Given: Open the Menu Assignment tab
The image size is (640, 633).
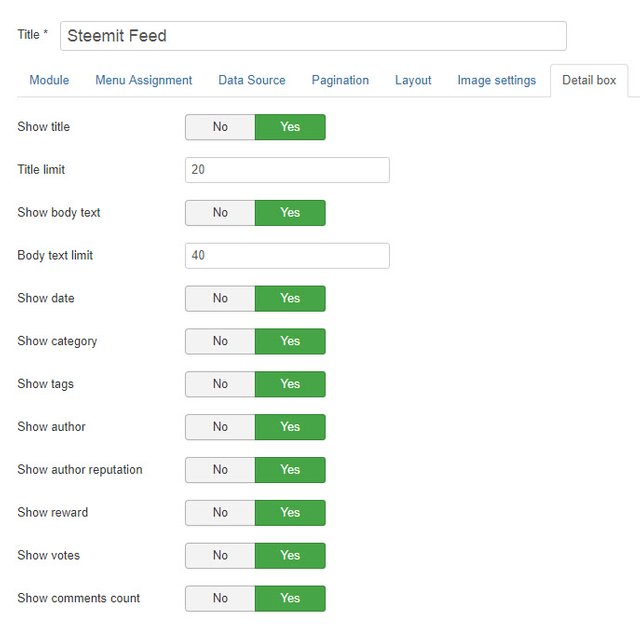Looking at the screenshot, I should coord(144,80).
